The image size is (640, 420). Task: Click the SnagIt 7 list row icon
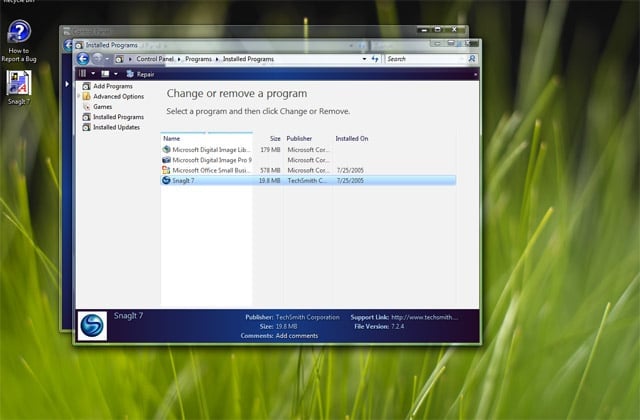tap(166, 180)
